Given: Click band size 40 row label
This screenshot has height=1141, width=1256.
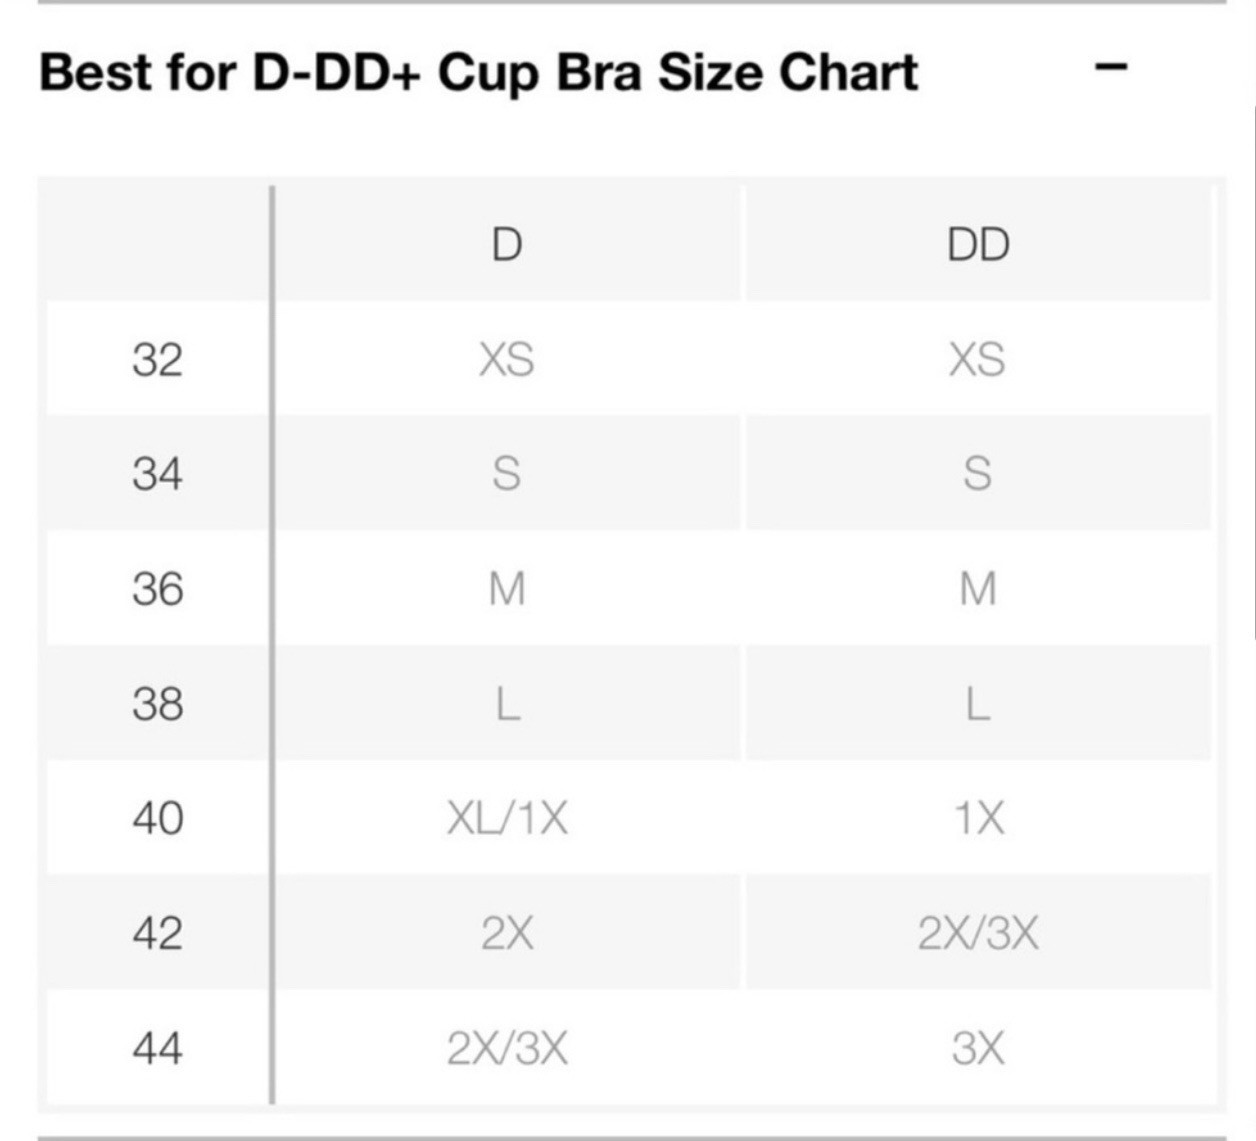Looking at the screenshot, I should click(x=157, y=818).
